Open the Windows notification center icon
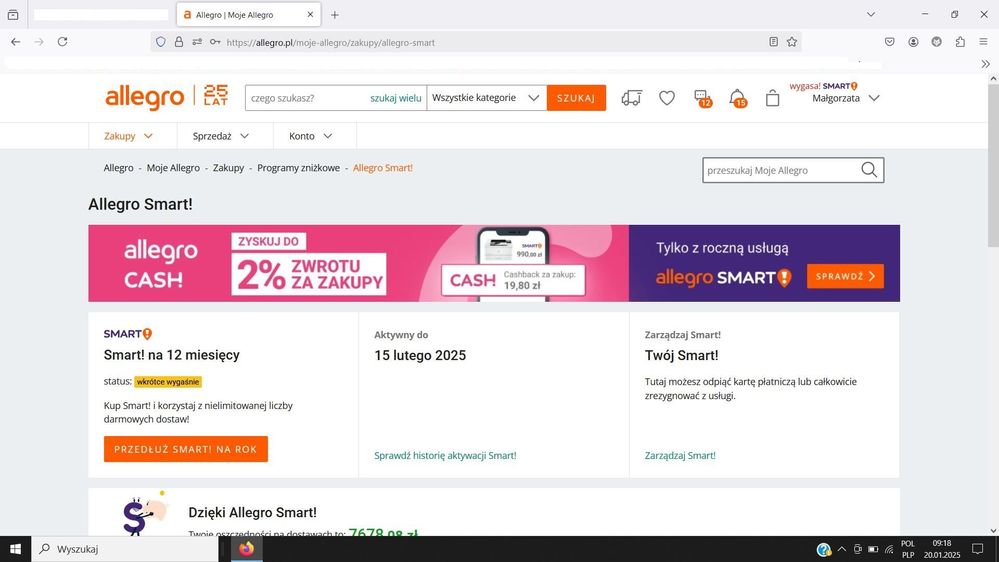The image size is (999, 562). [x=977, y=549]
